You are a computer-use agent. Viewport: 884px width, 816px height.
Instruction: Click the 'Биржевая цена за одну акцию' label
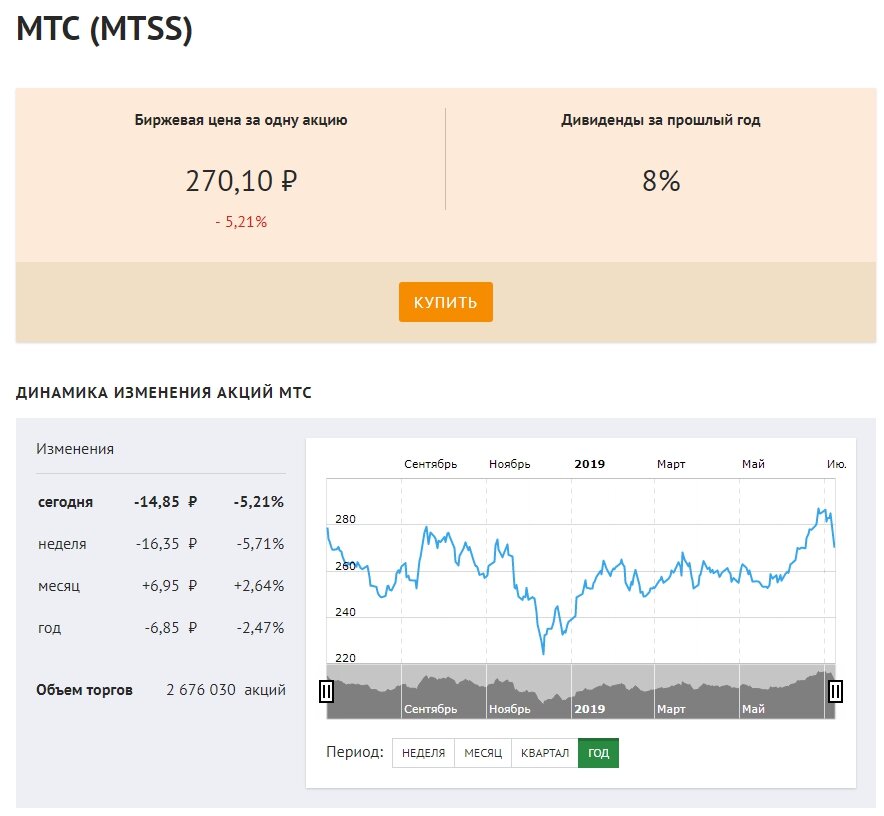pos(241,120)
